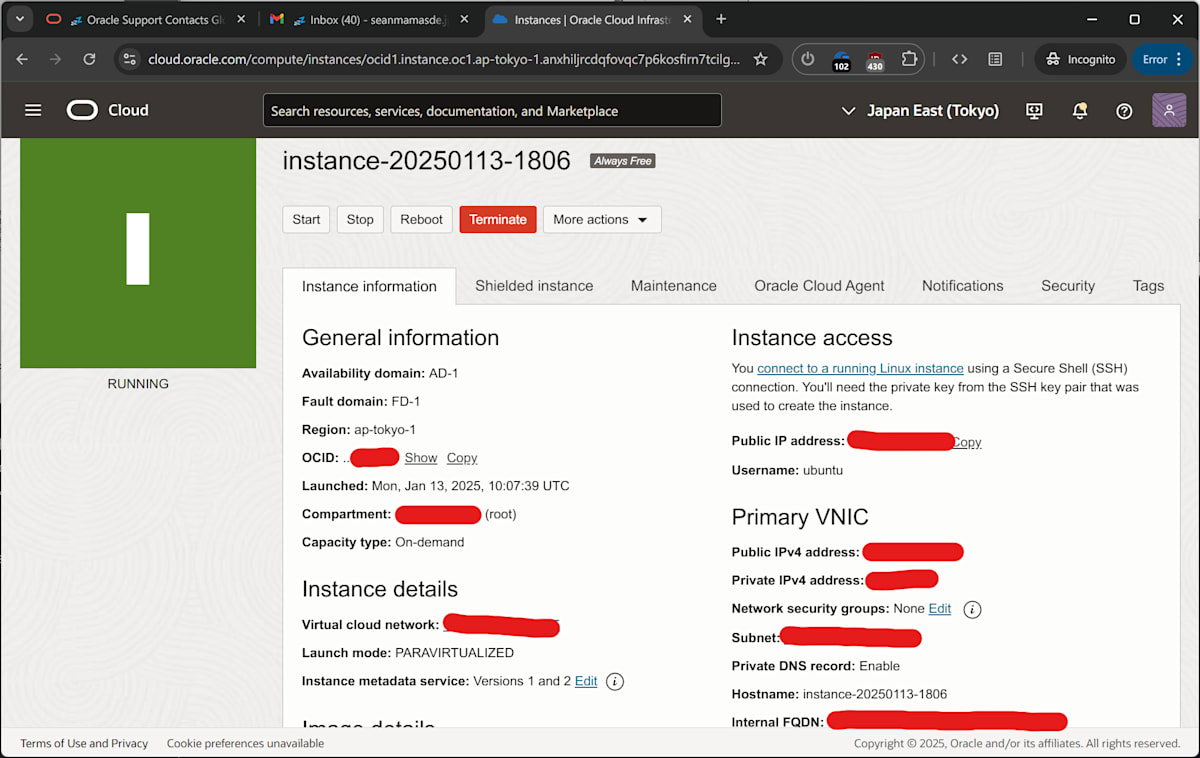Image resolution: width=1200 pixels, height=758 pixels.
Task: Click the Start instance button
Action: 307,220
